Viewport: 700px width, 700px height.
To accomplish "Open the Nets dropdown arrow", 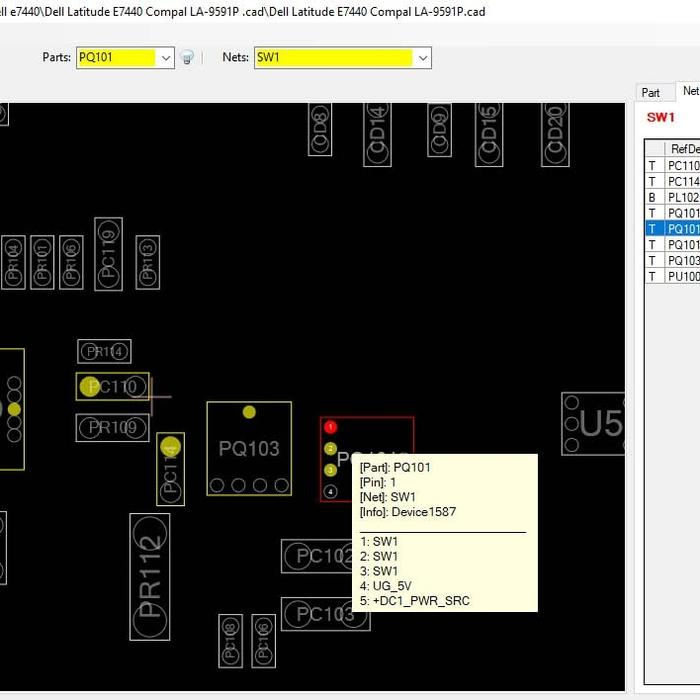I will (422, 58).
